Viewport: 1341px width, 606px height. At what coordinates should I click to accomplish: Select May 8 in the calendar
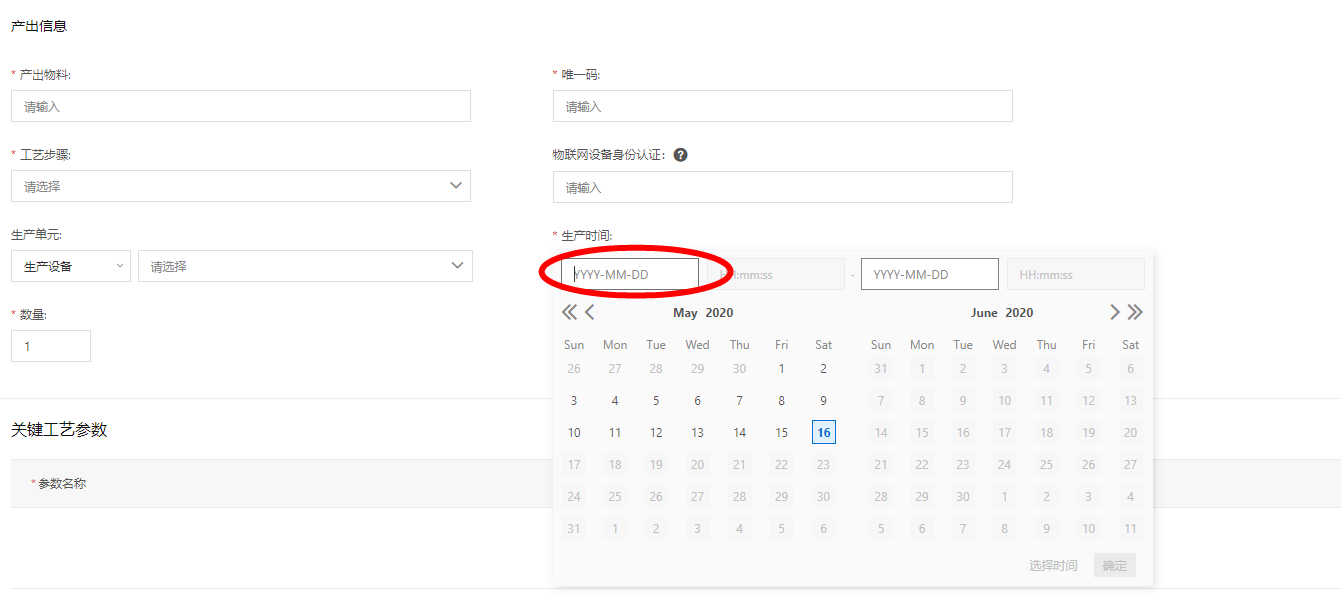click(x=782, y=400)
